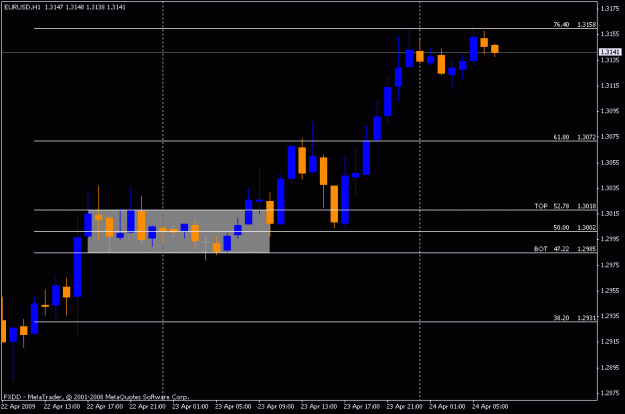Click the 50.00 1.3002 level label
Screen dimensions: 625x414
coord(574,228)
